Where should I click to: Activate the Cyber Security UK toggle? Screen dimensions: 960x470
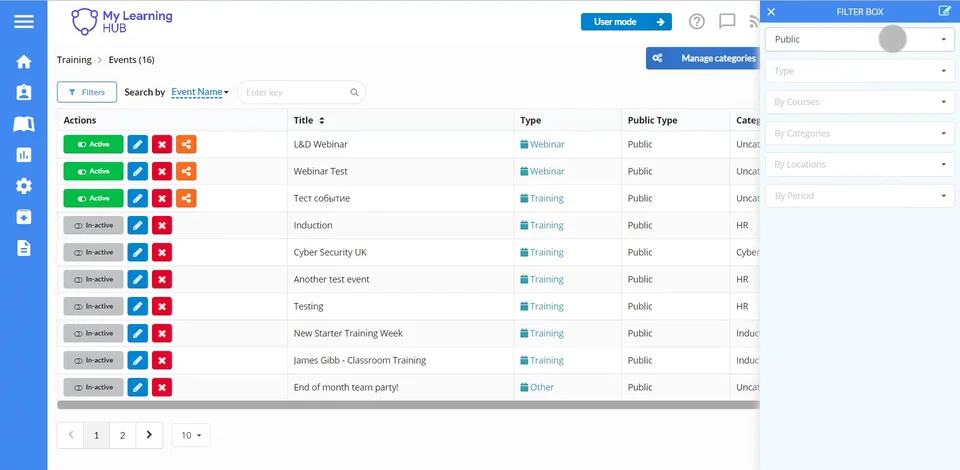coord(93,252)
